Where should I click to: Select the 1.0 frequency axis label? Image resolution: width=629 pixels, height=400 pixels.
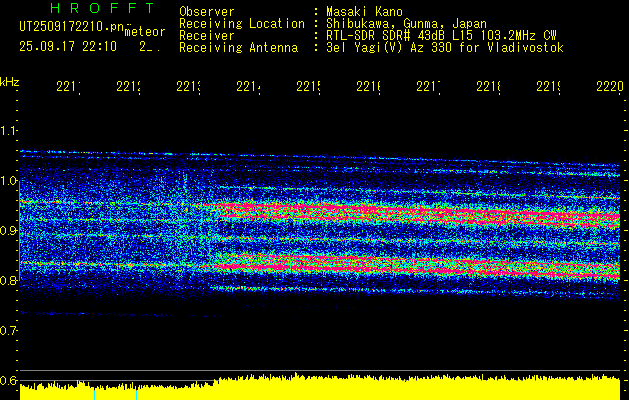tap(8, 181)
